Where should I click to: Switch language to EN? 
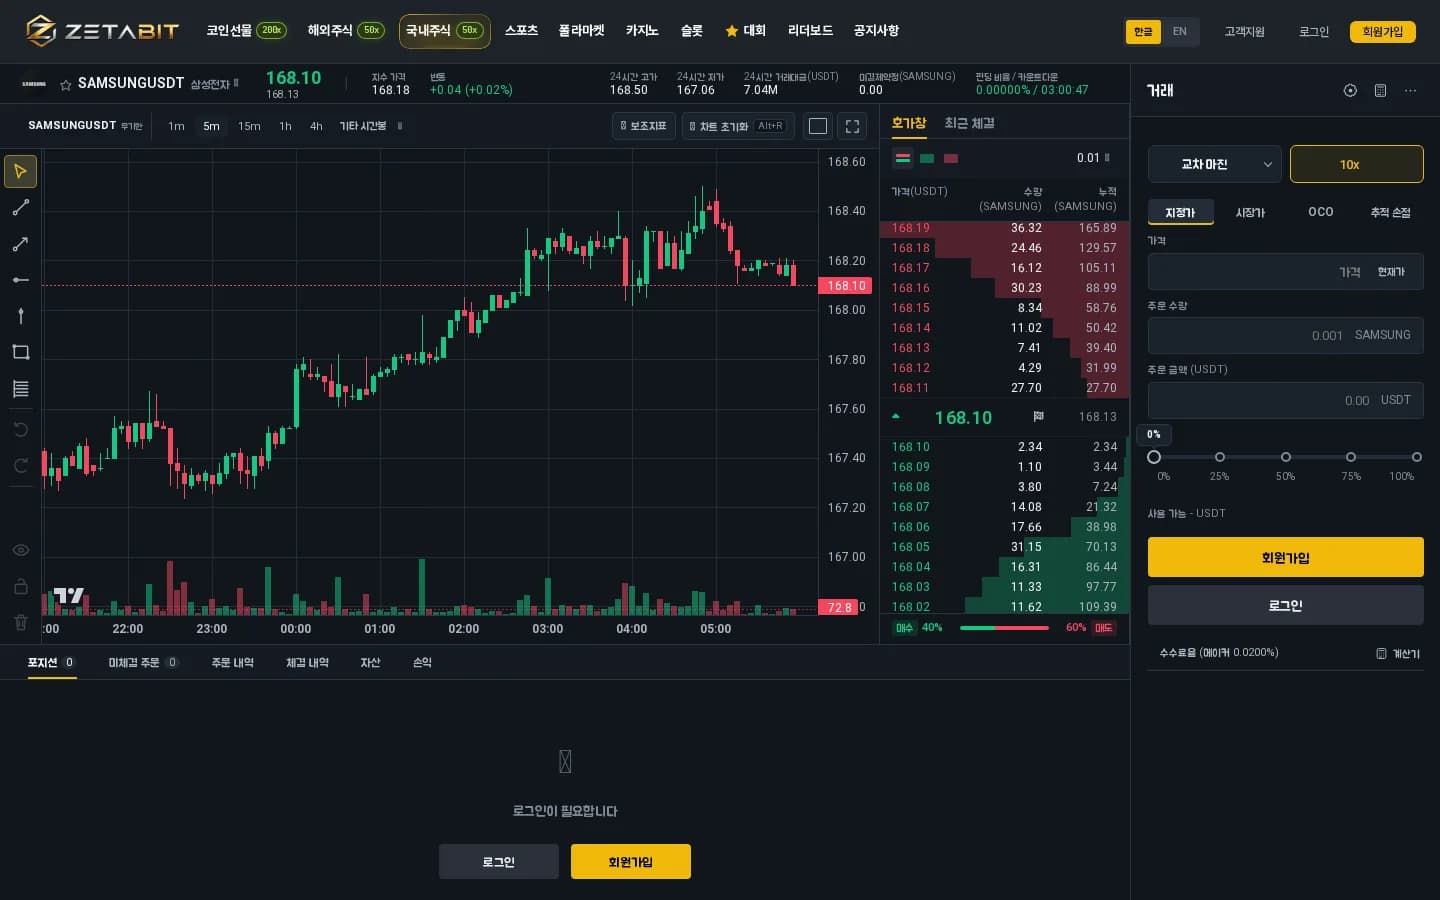(x=1180, y=32)
